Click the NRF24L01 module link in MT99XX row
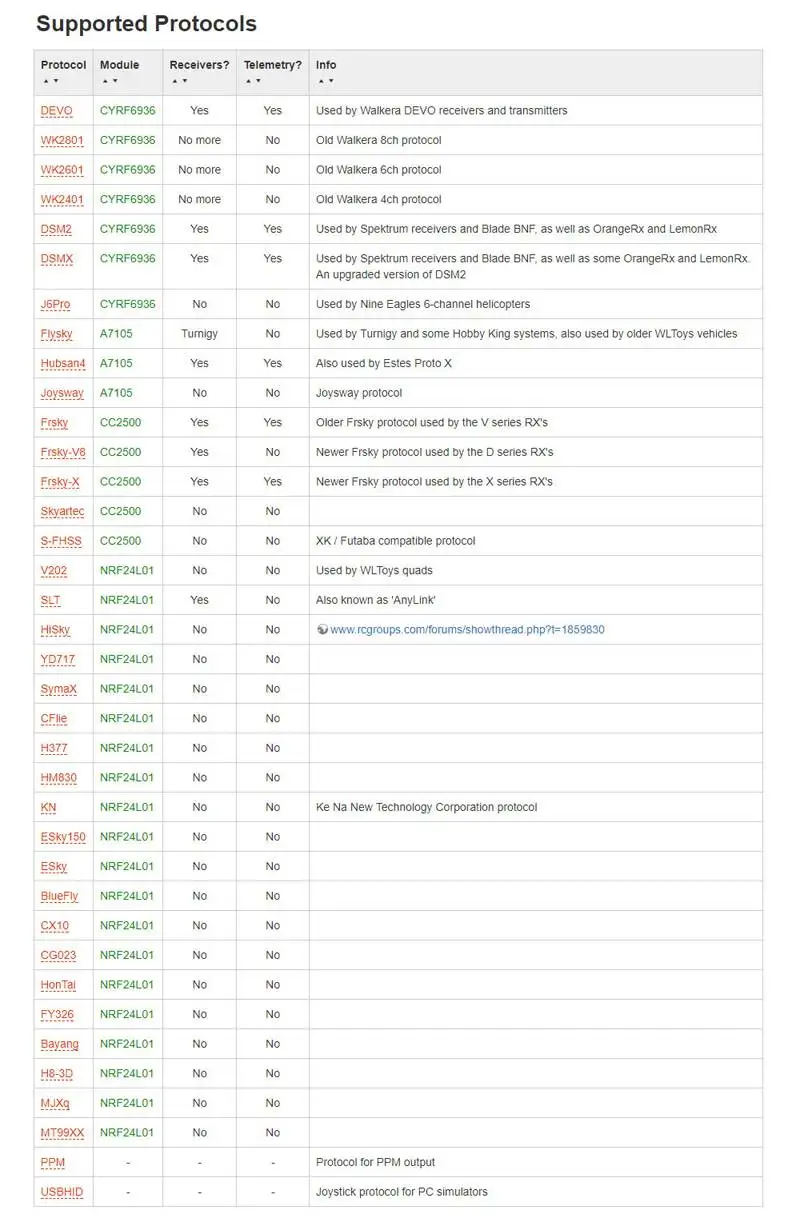 click(127, 1133)
